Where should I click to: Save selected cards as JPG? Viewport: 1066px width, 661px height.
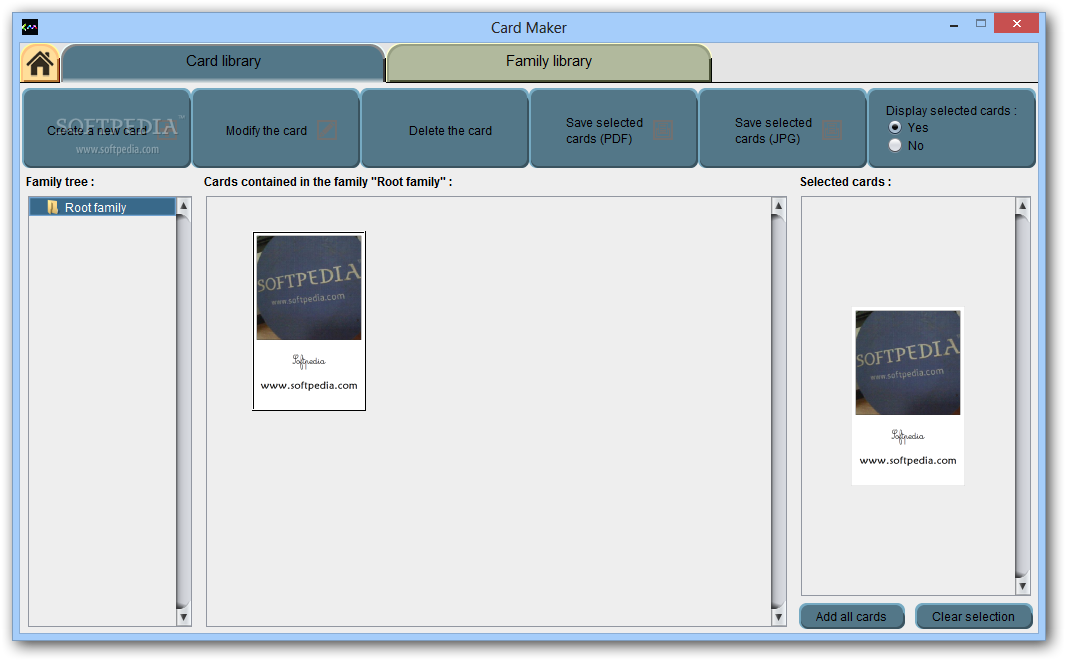click(783, 129)
